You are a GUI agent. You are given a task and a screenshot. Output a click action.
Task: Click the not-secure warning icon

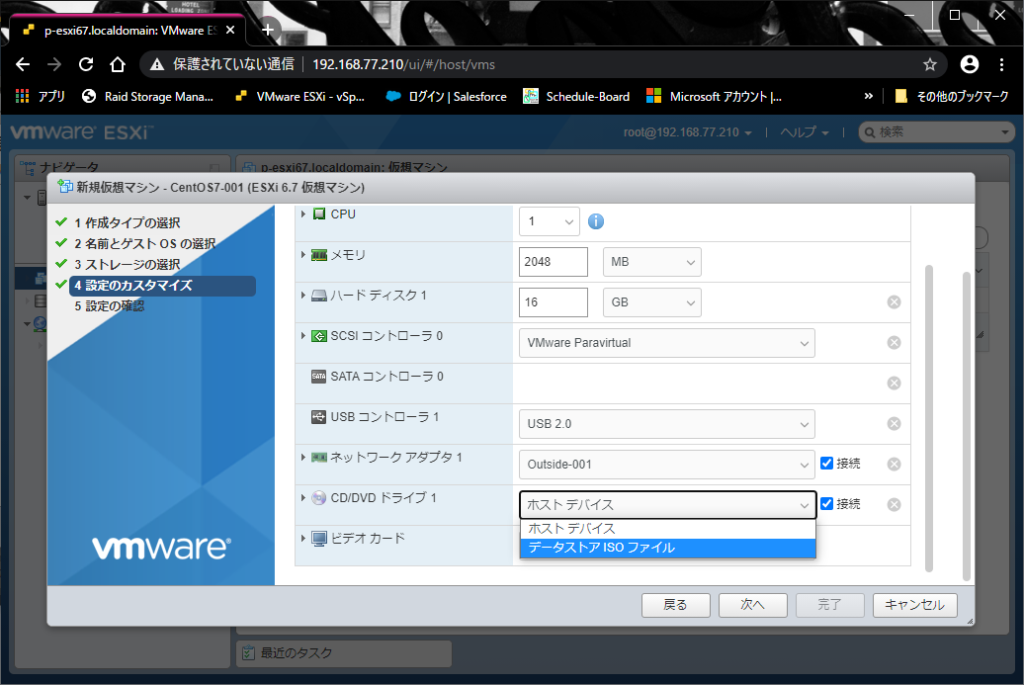(157, 64)
